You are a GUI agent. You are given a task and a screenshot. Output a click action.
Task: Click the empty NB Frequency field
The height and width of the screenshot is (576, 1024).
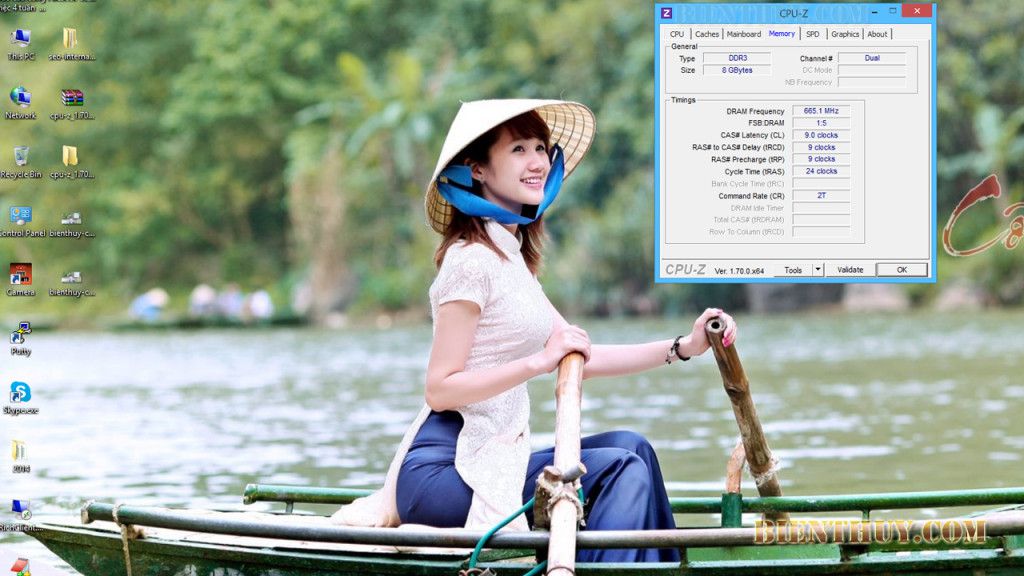pos(872,82)
